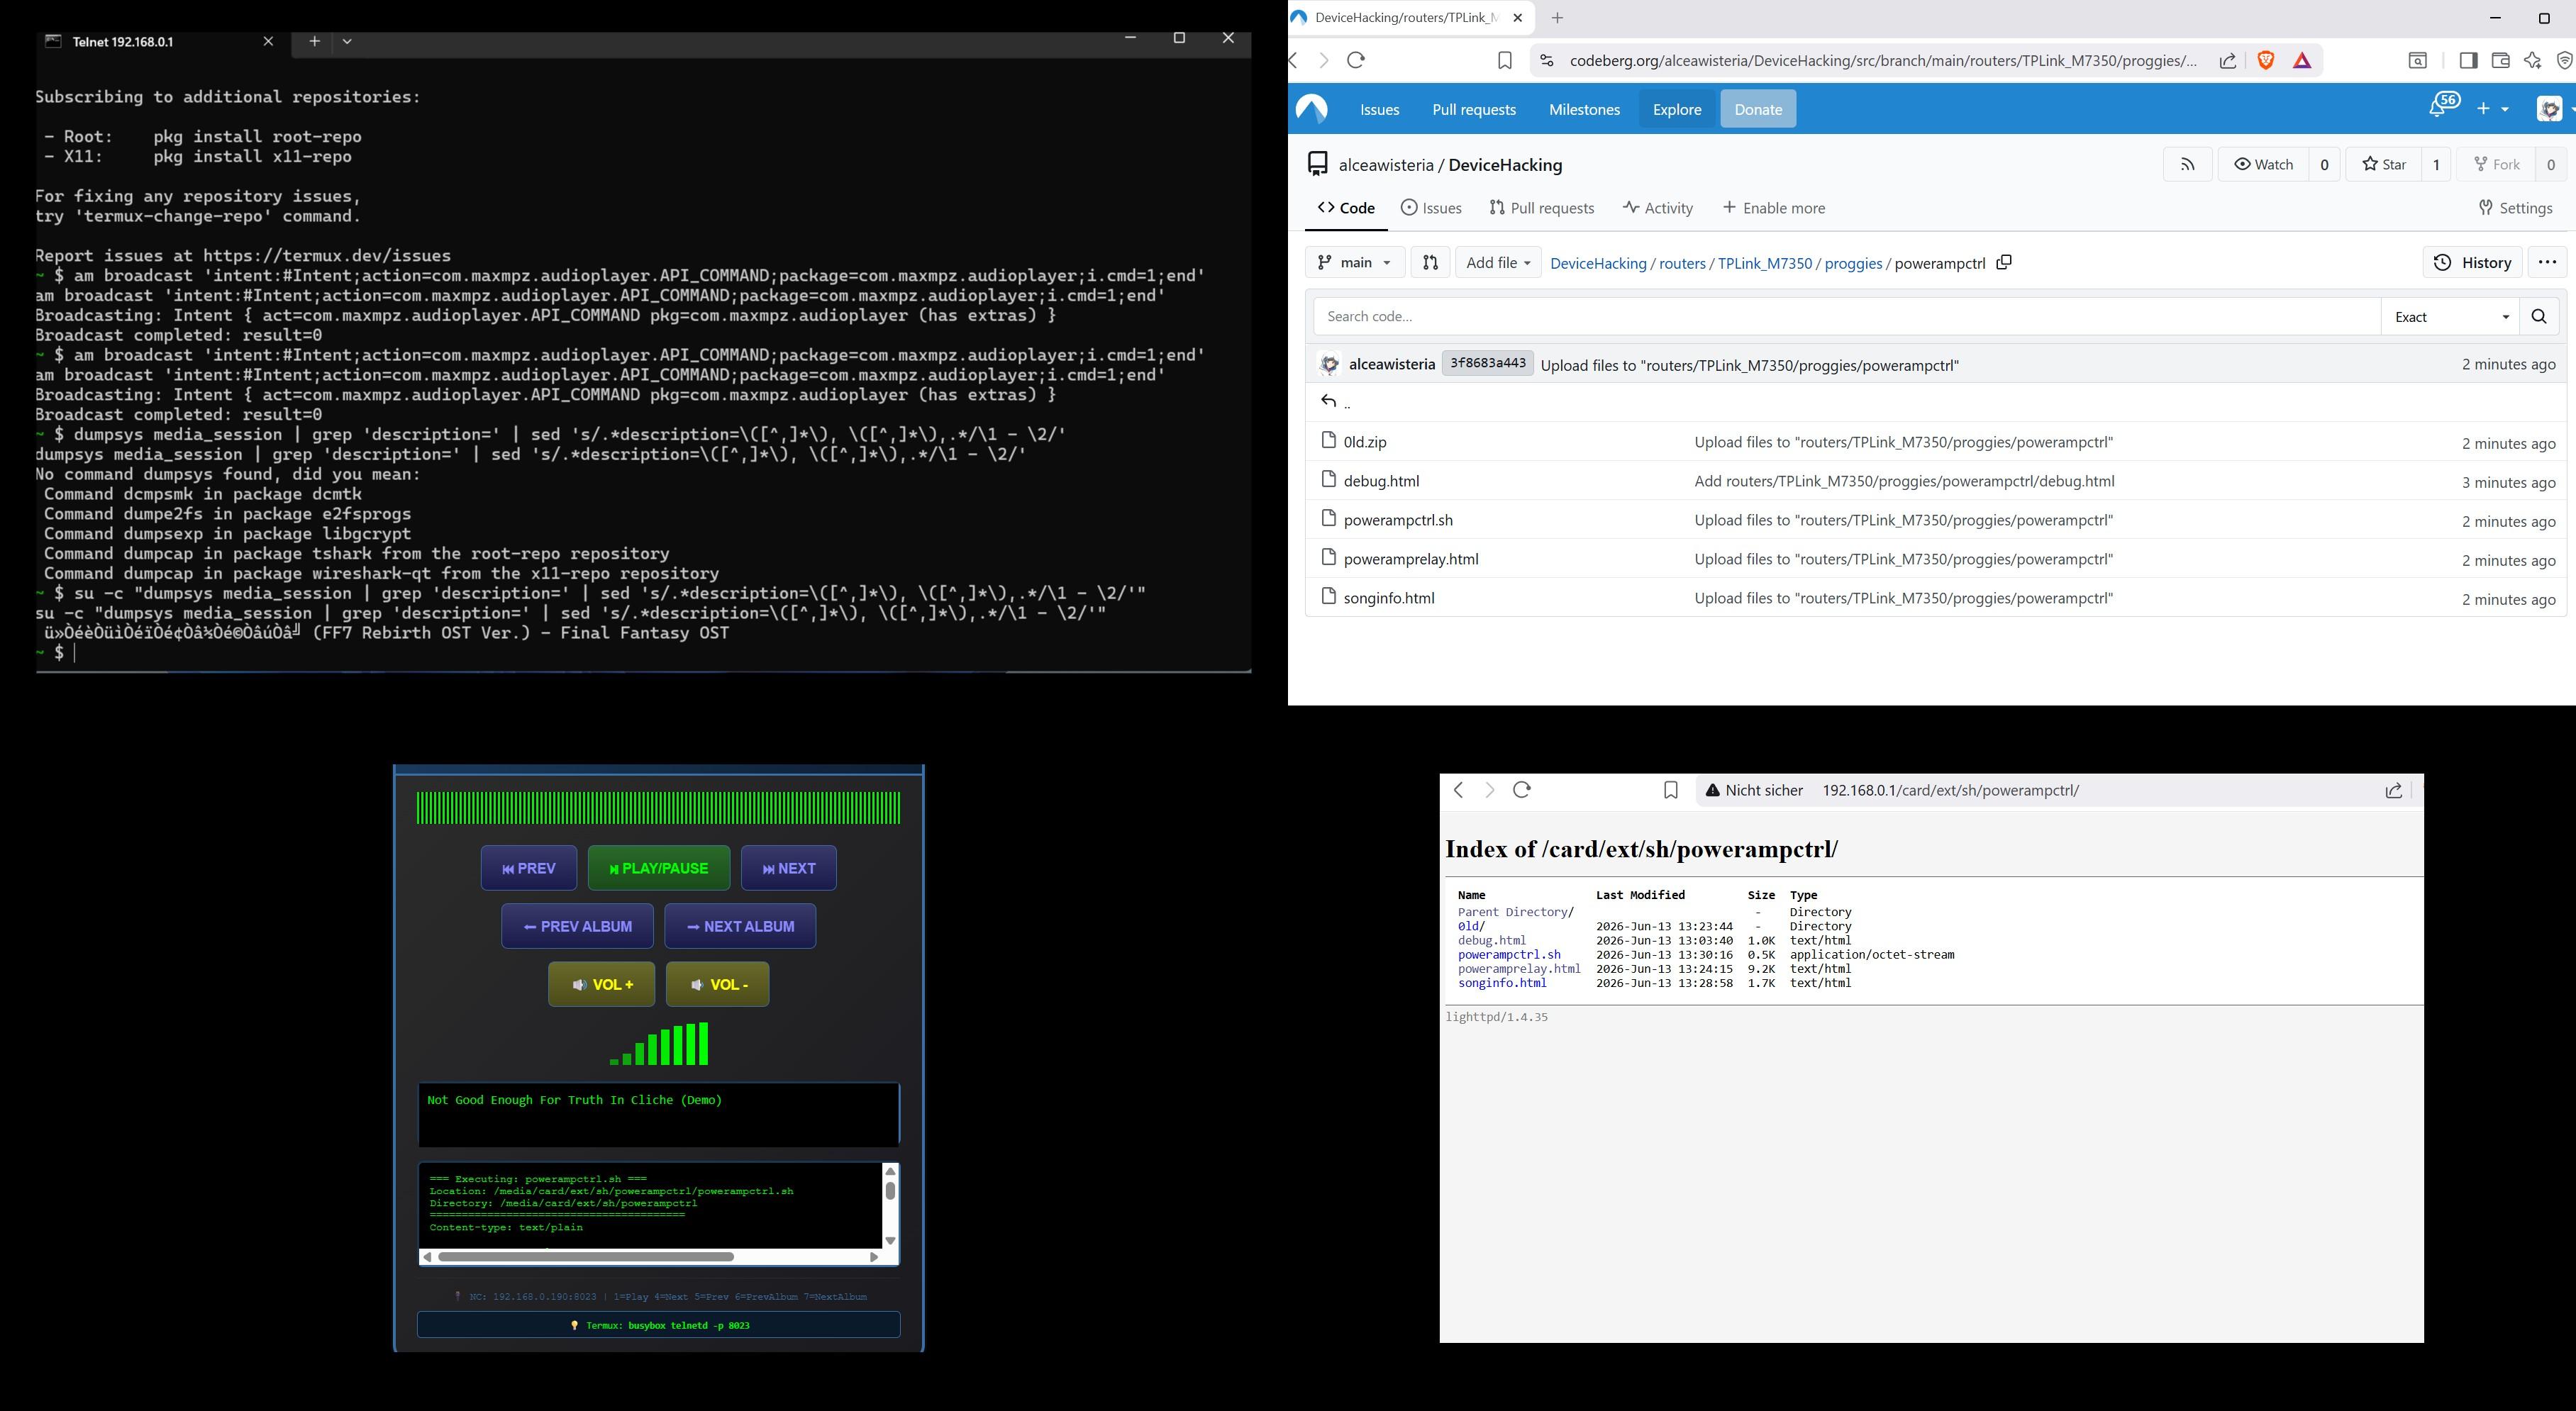Screen dimensions: 2576x1411
Task: Copy the powerampctrl path with the copy icon
Action: tap(2003, 263)
